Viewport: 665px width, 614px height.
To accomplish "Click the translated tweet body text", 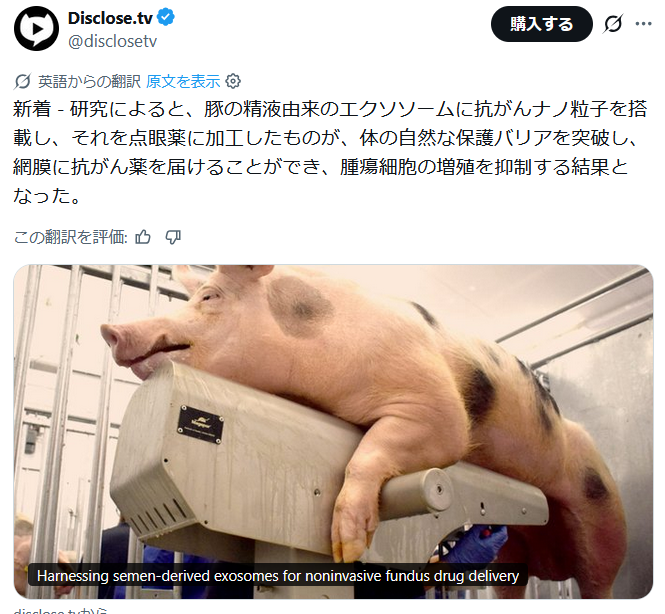I will click(330, 152).
